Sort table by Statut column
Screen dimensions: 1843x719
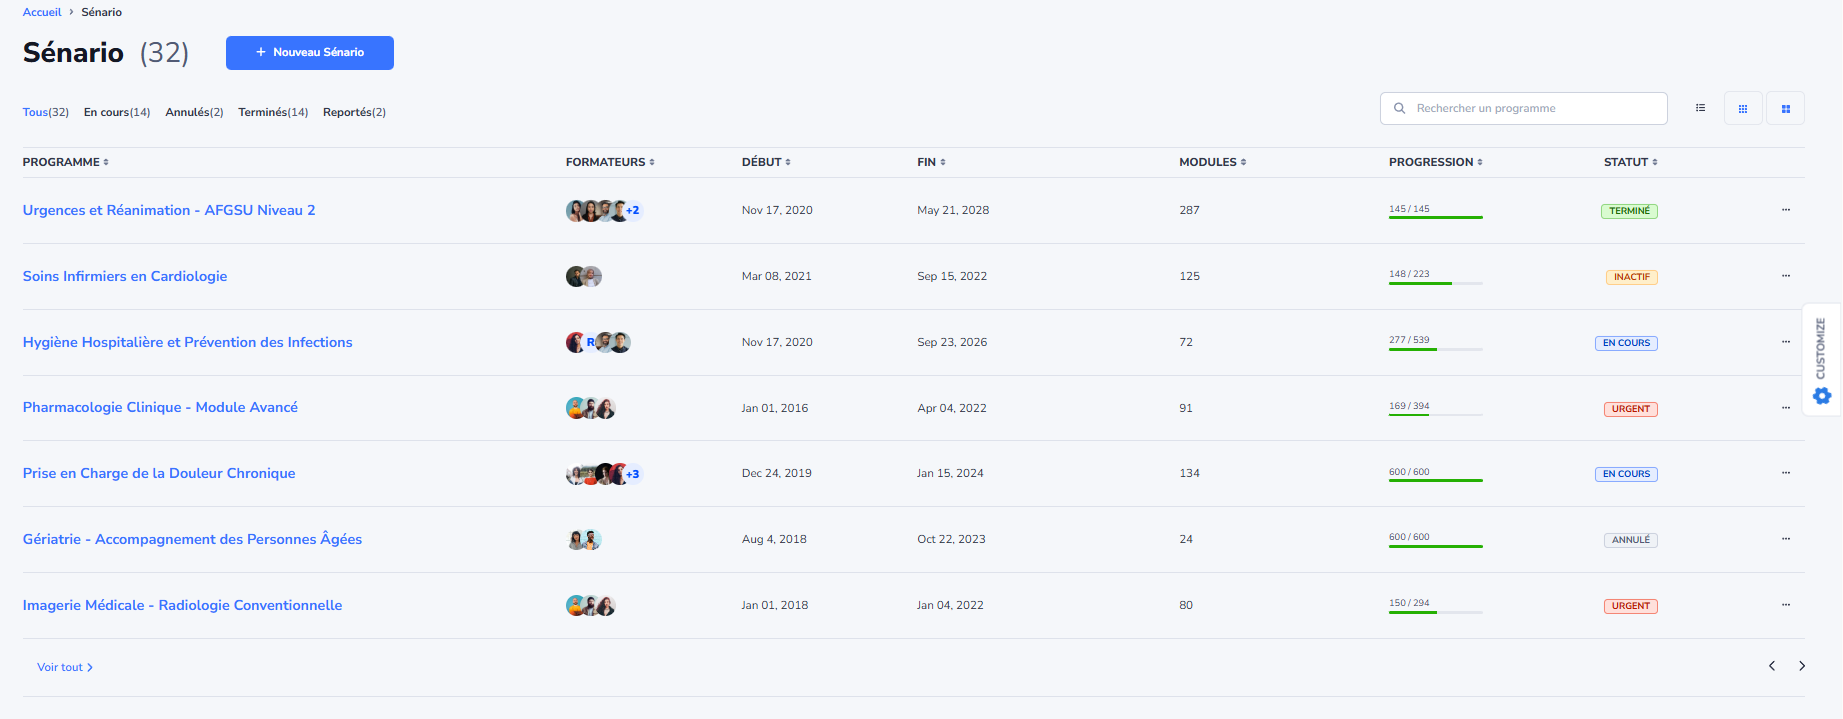(x=1630, y=162)
